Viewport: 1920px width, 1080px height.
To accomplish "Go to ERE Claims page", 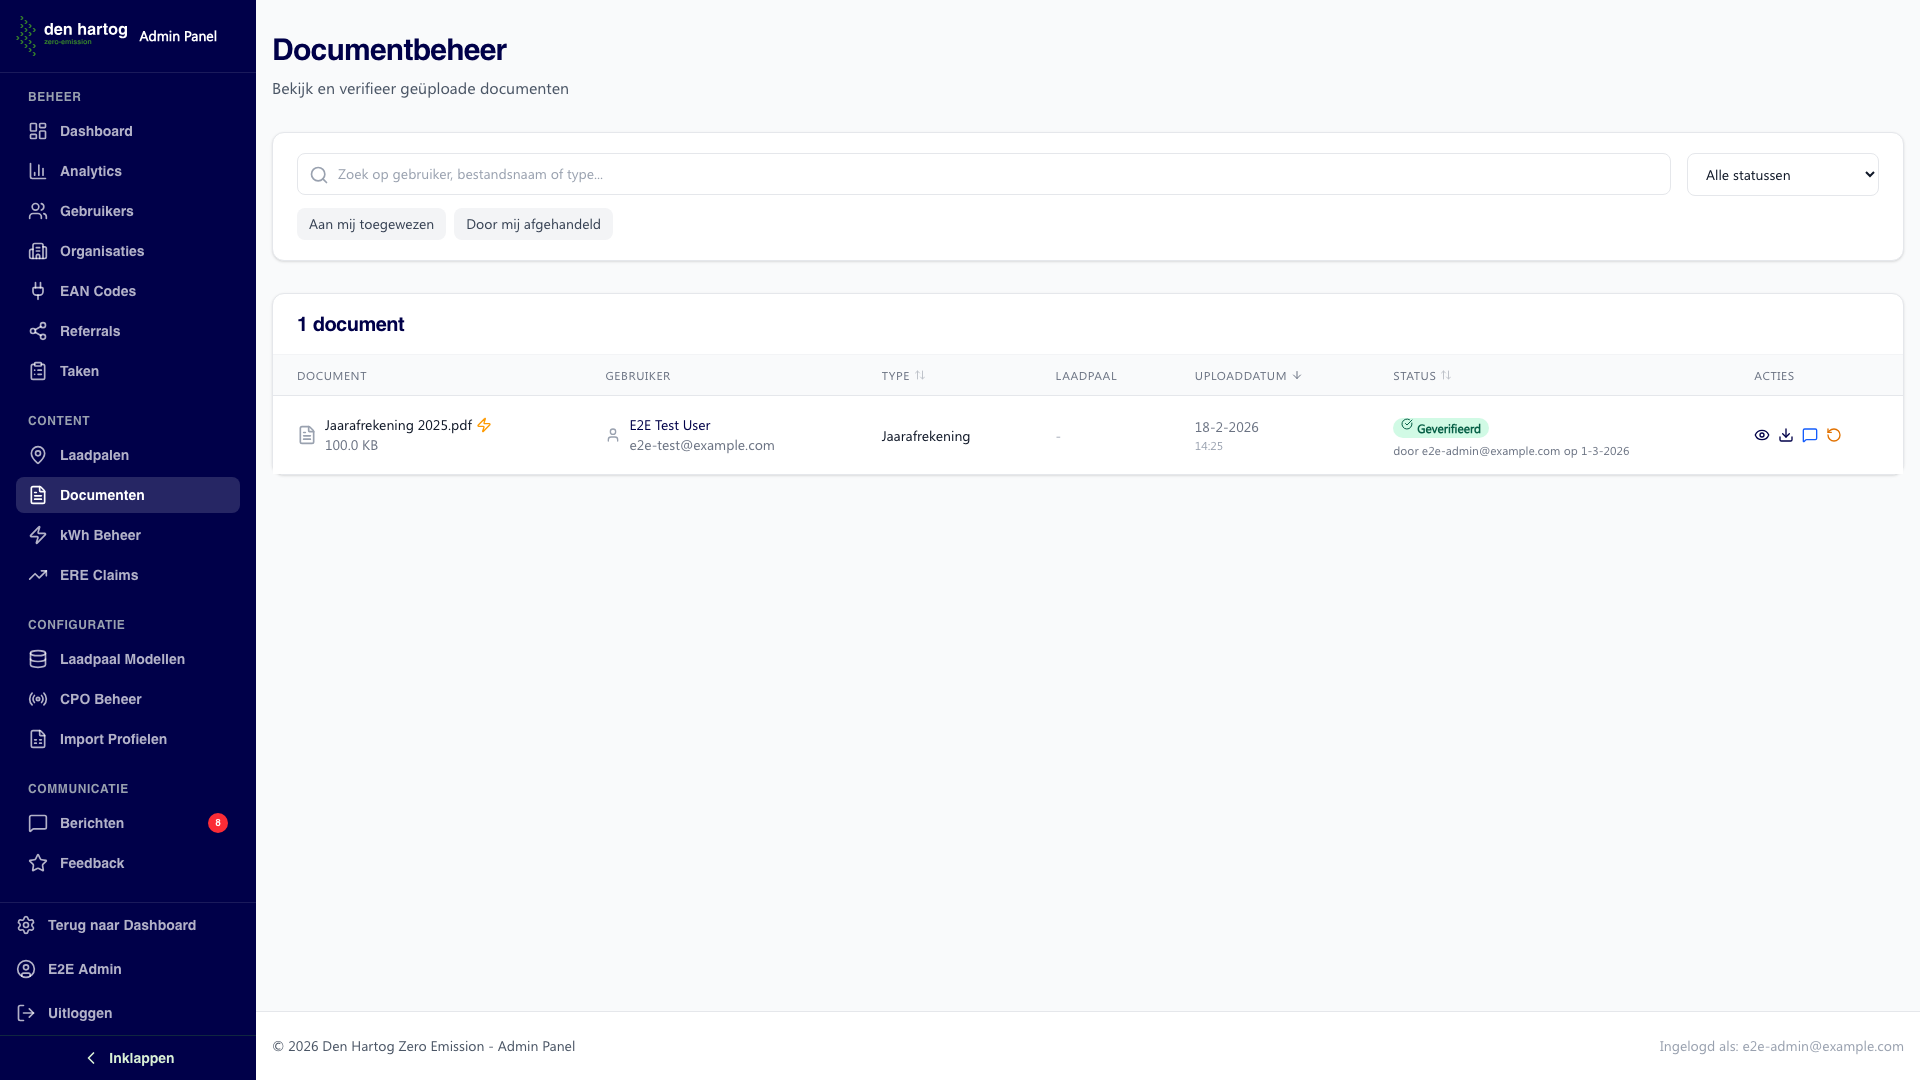I will pos(98,575).
